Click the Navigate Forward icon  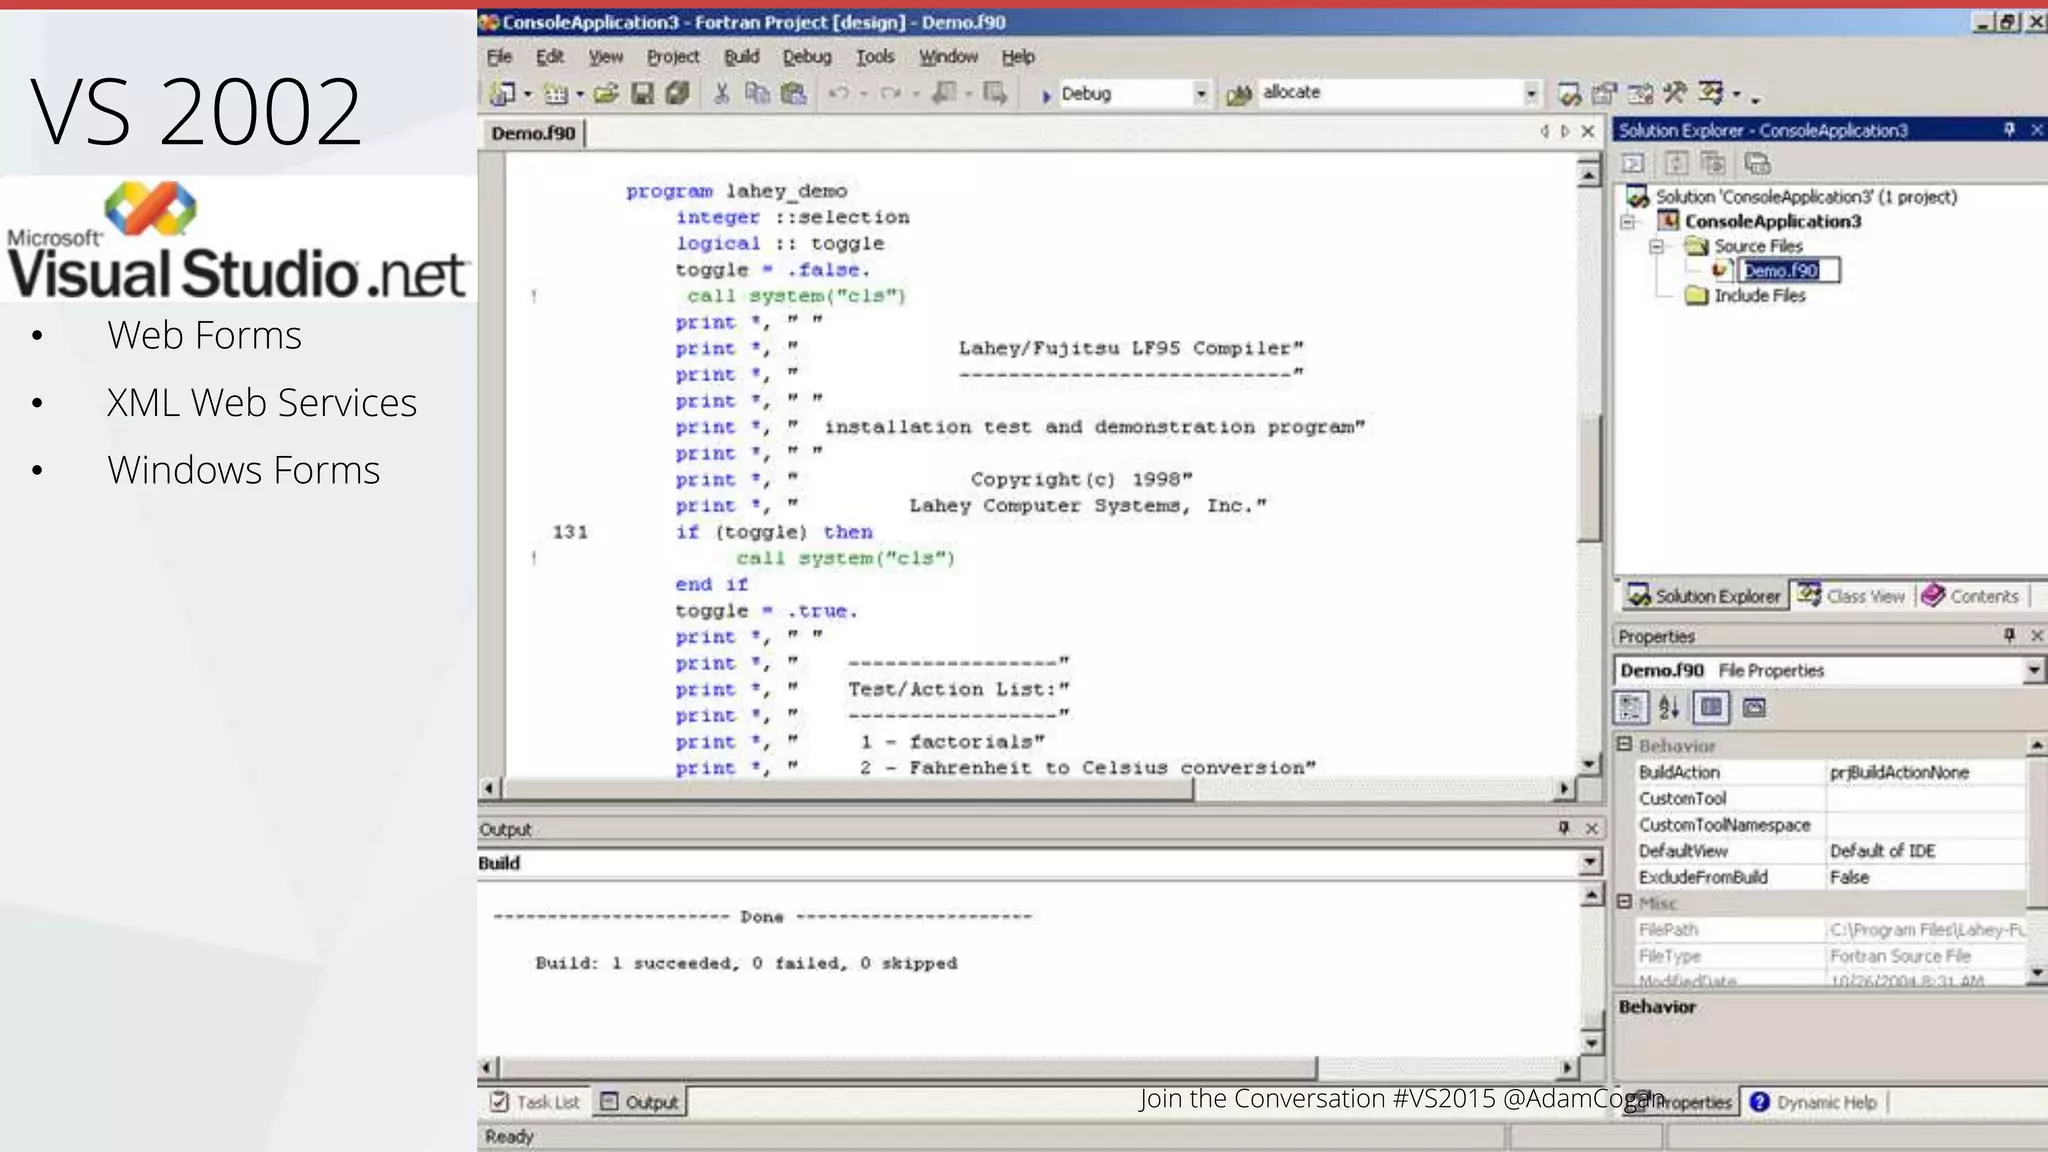coord(995,94)
